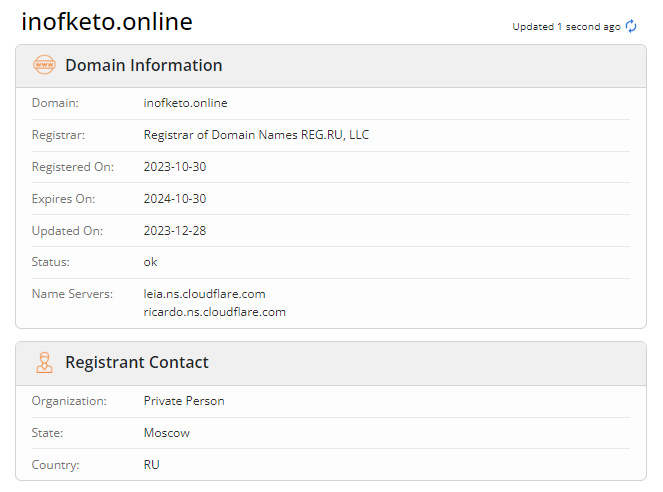Click the status value ok

tap(151, 262)
